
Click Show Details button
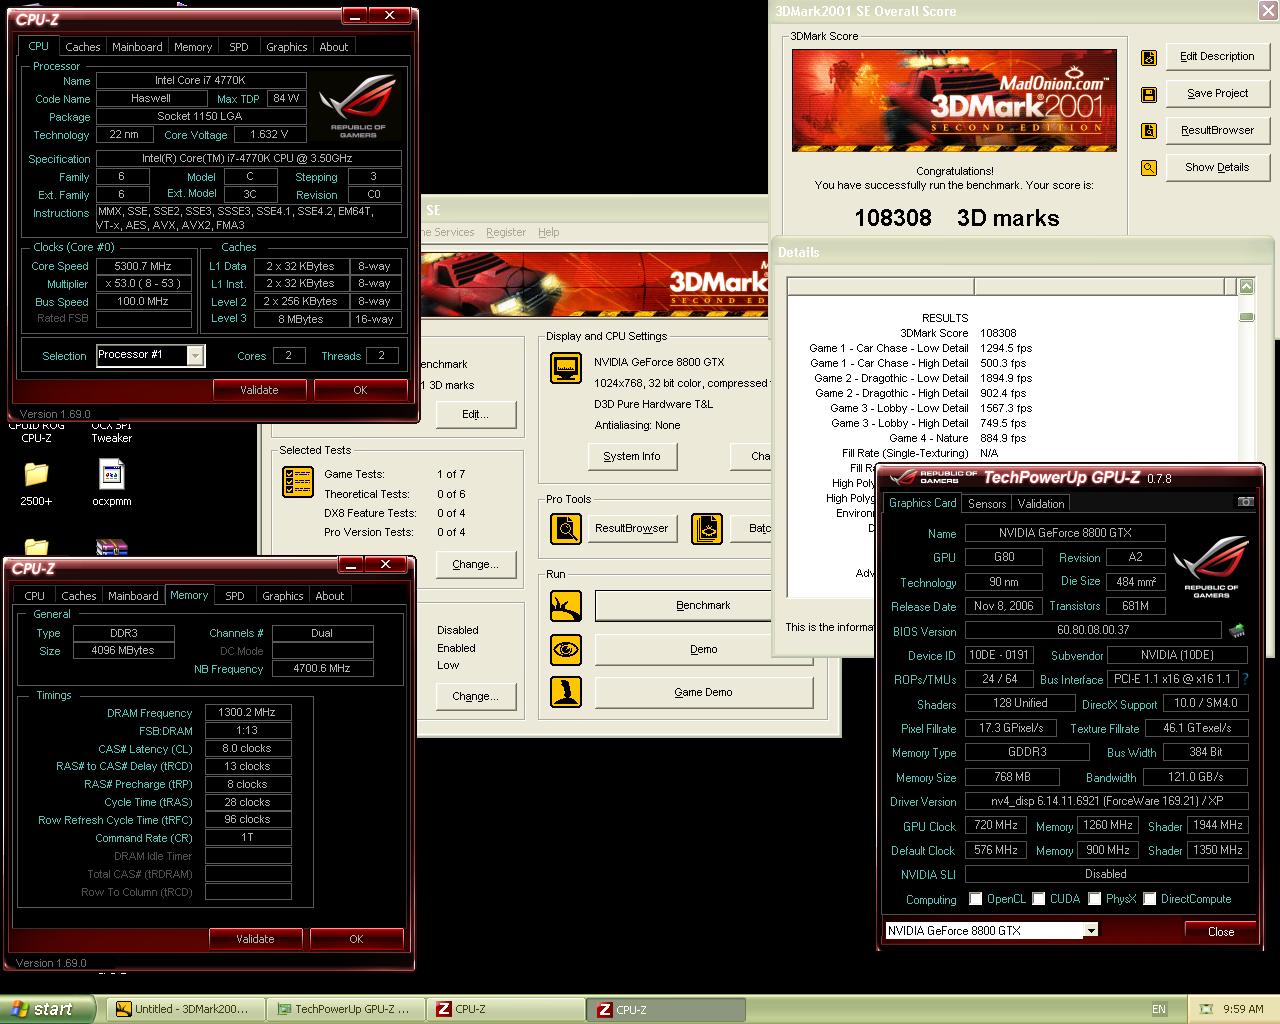[x=1217, y=167]
